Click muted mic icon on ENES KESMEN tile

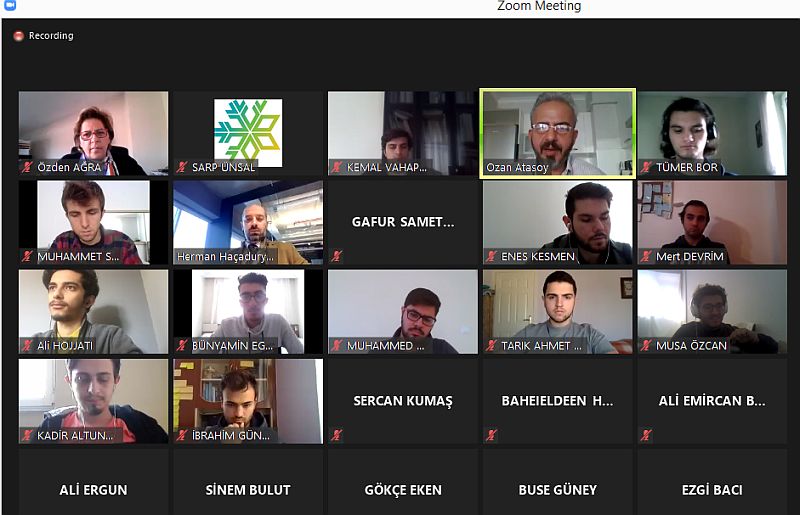(x=491, y=256)
